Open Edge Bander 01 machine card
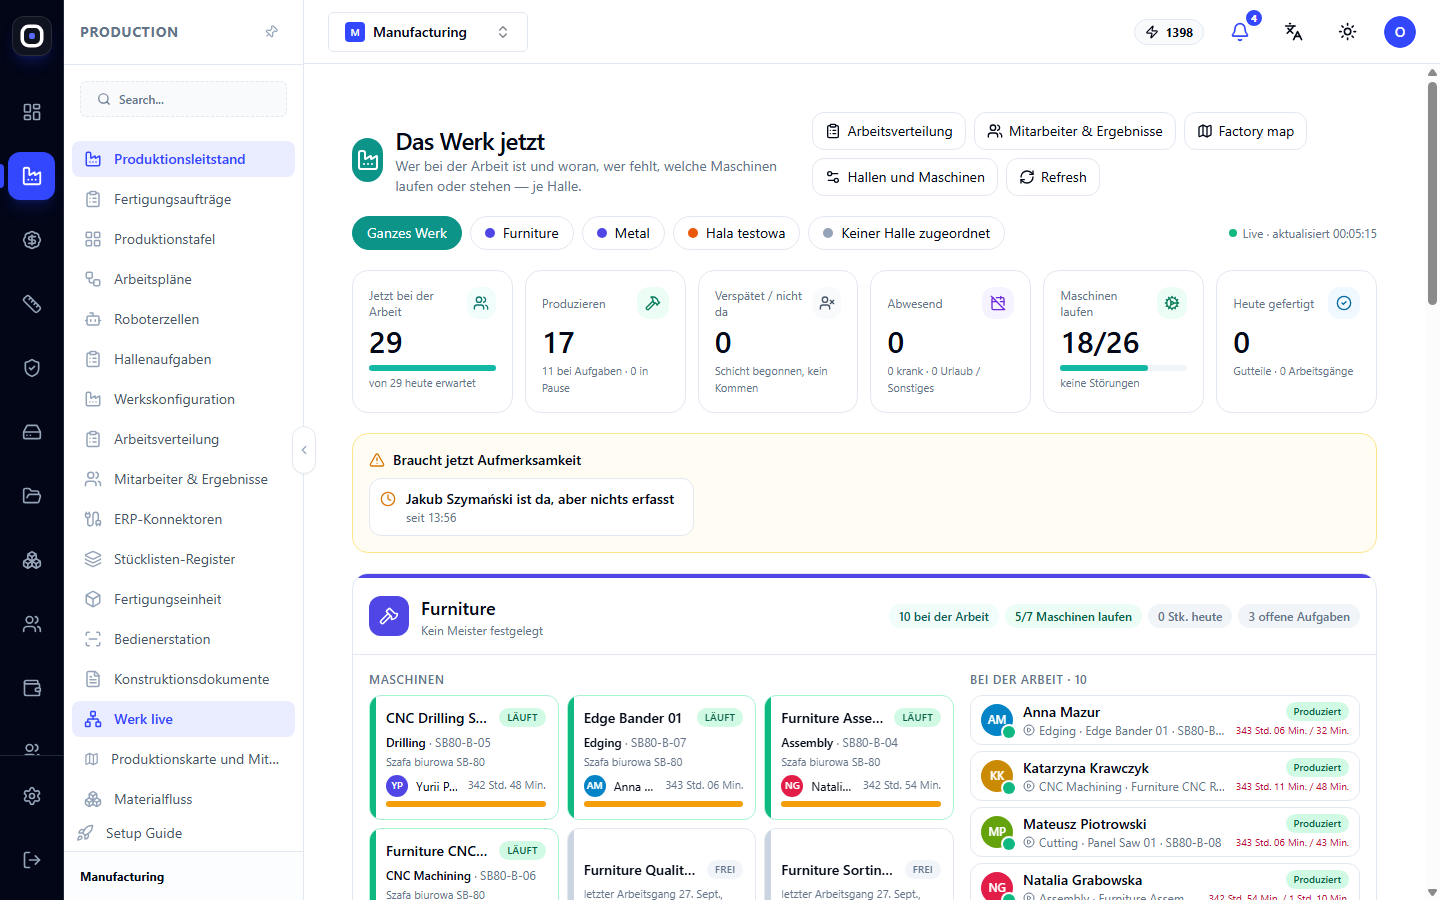This screenshot has width=1440, height=900. (661, 757)
